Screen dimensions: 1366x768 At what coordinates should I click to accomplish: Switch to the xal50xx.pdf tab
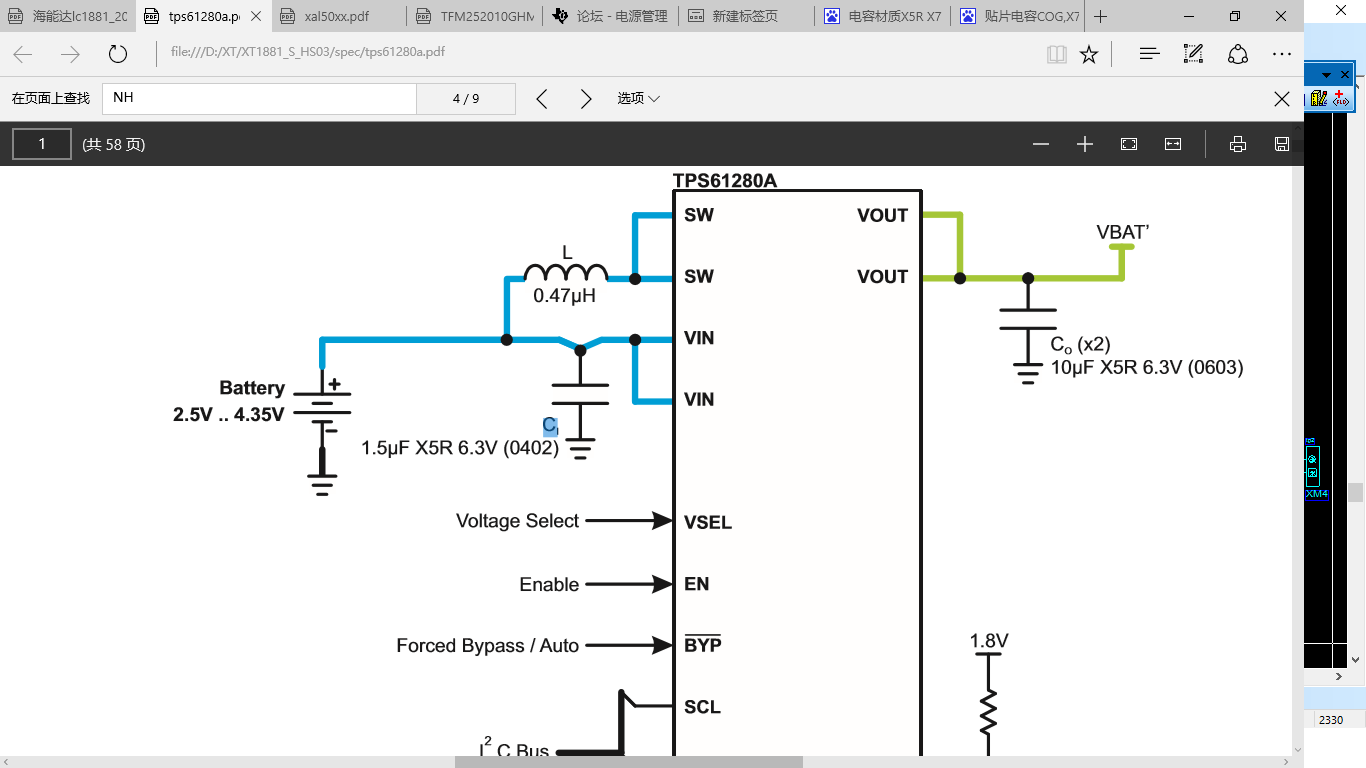point(340,16)
